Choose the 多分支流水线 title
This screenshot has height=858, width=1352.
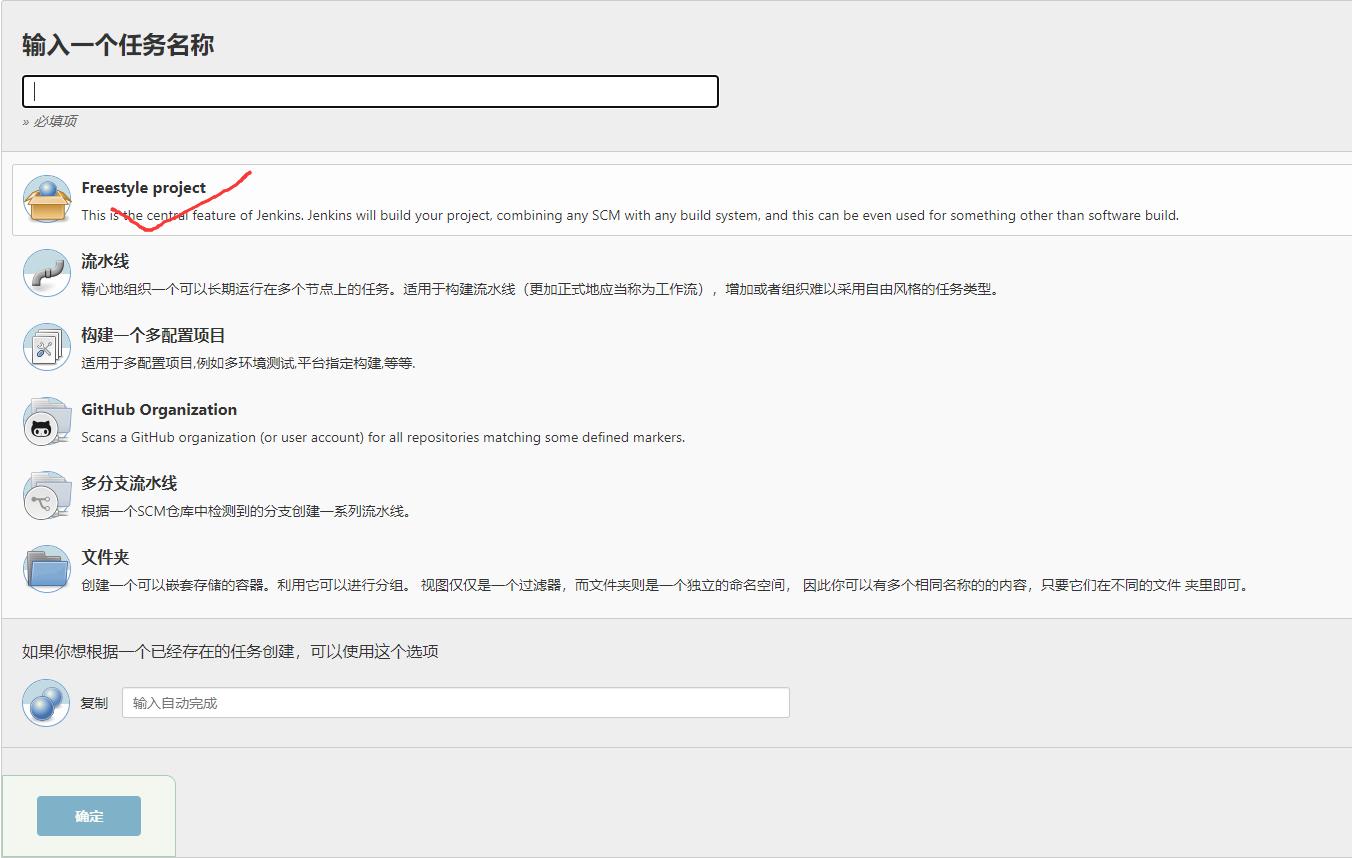tap(129, 484)
